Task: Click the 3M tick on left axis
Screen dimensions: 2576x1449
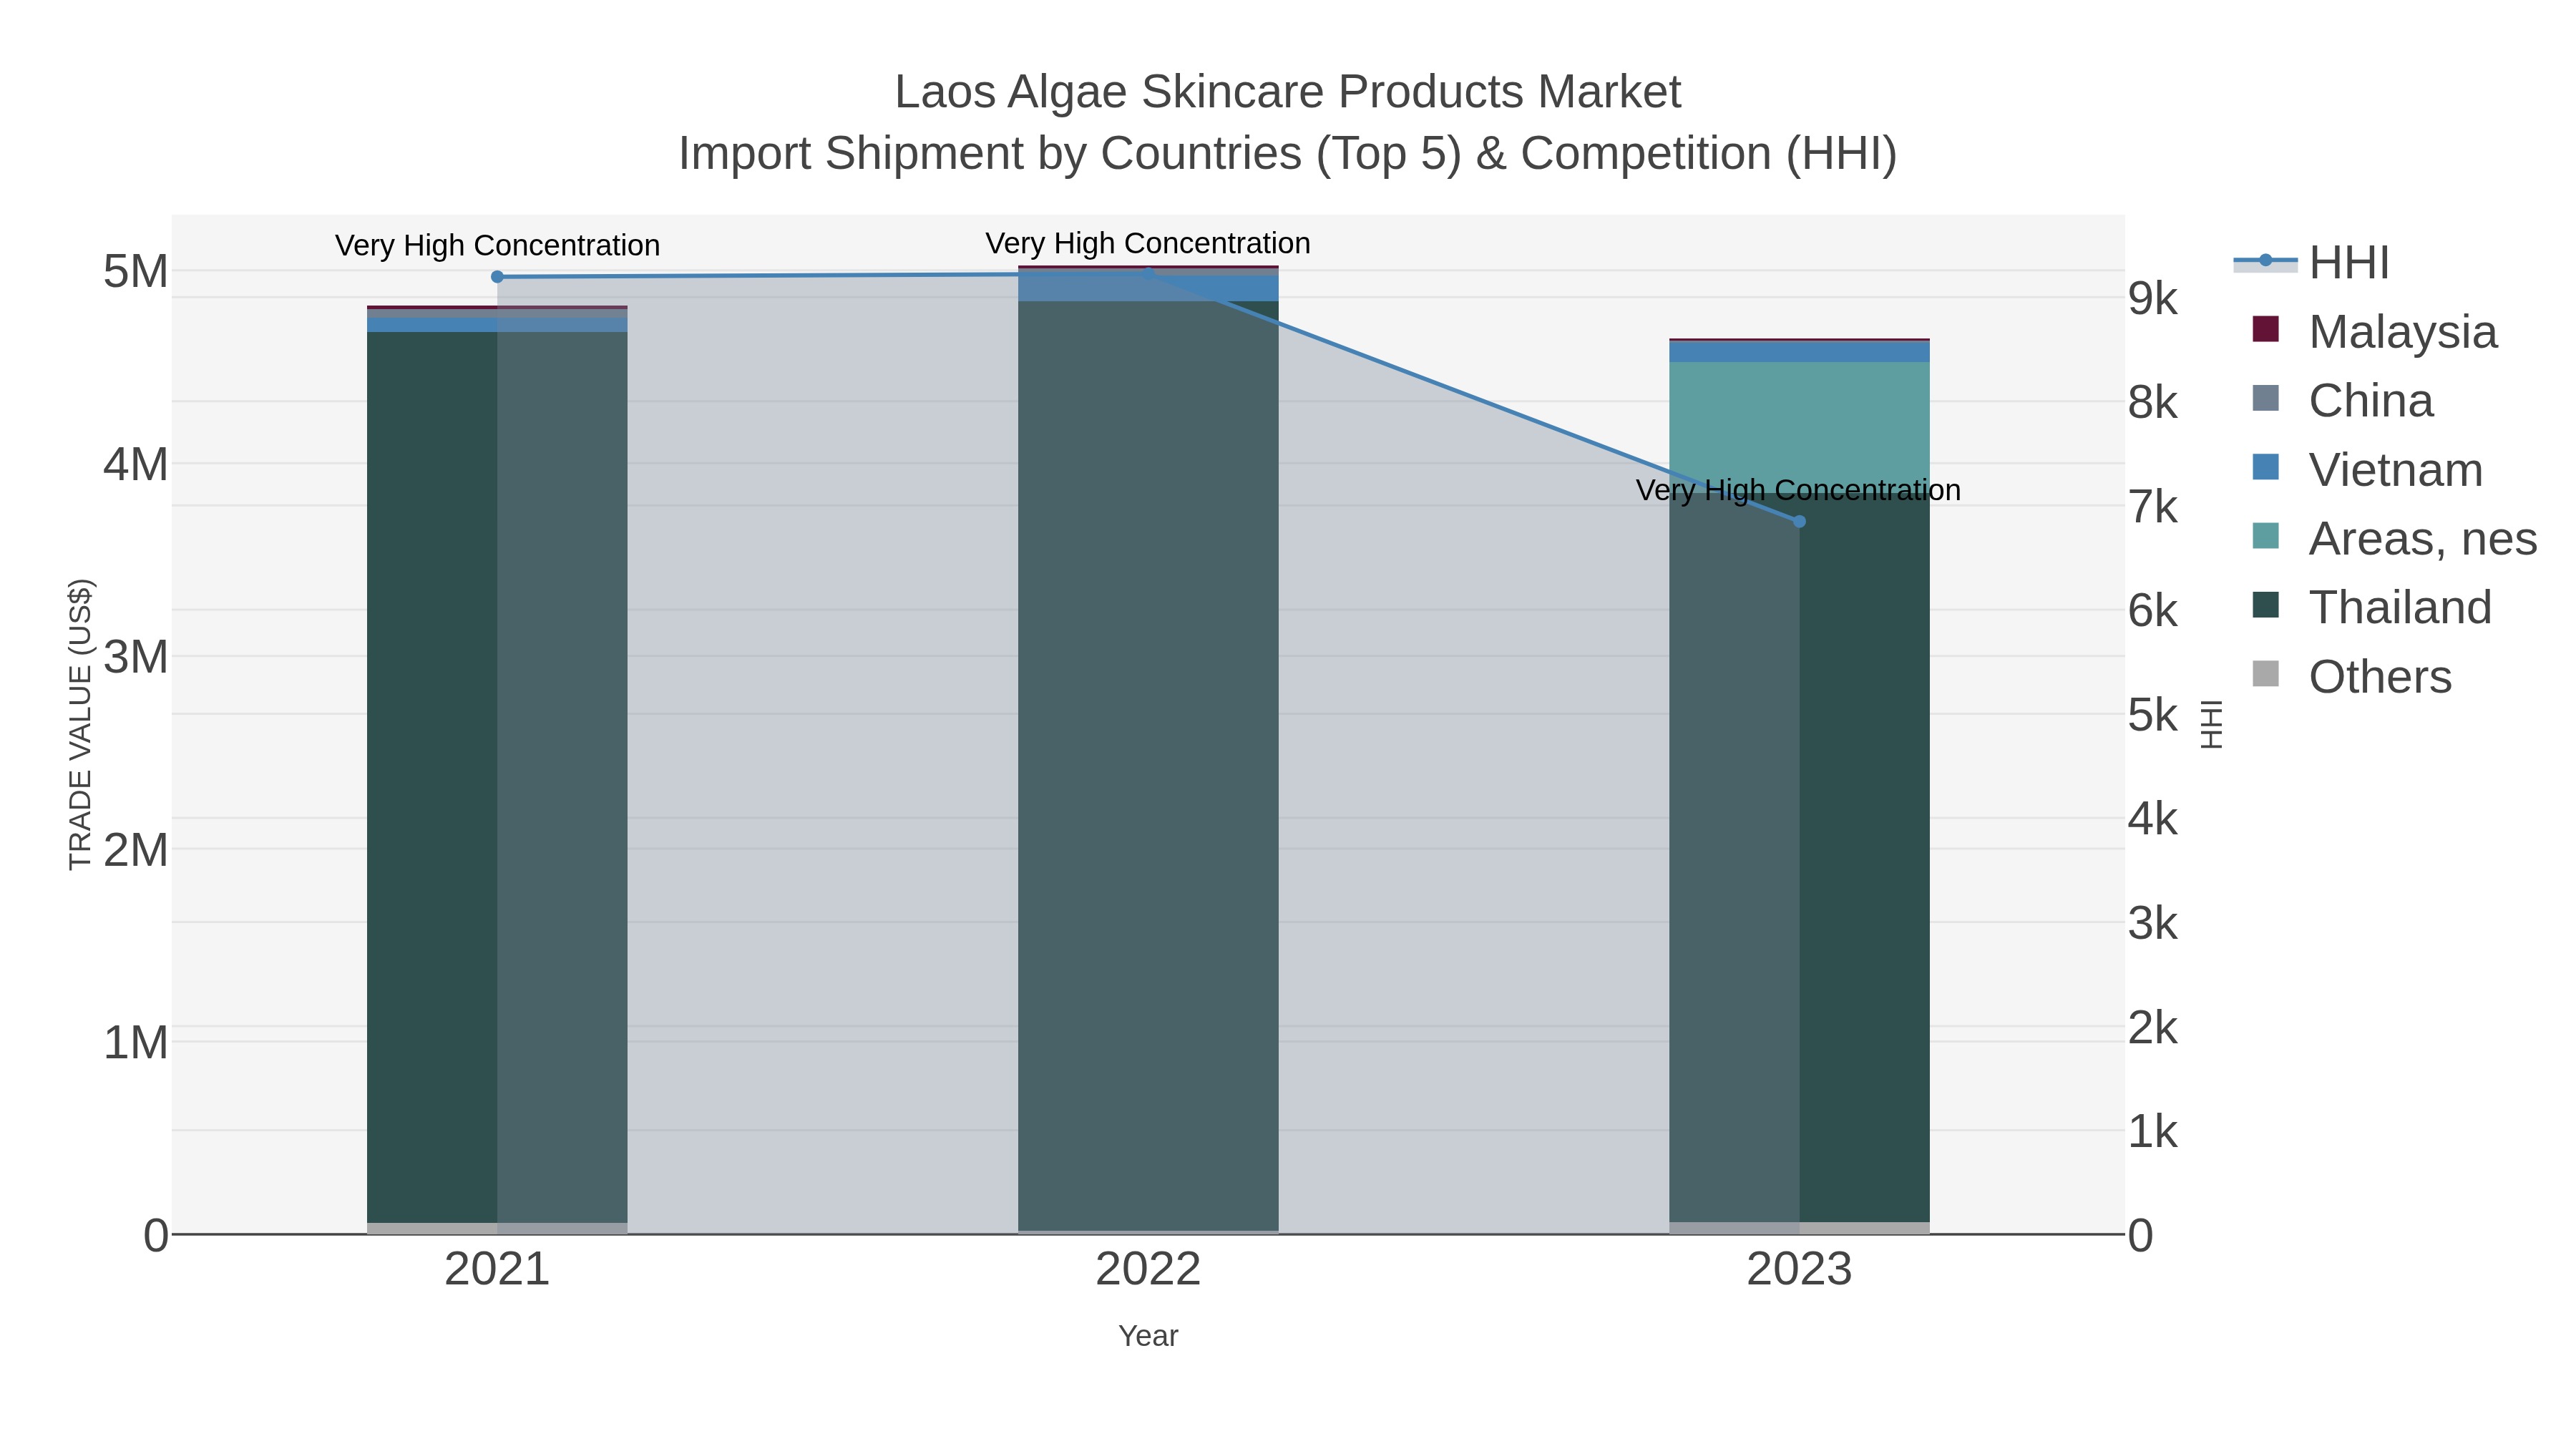Action: (136, 657)
